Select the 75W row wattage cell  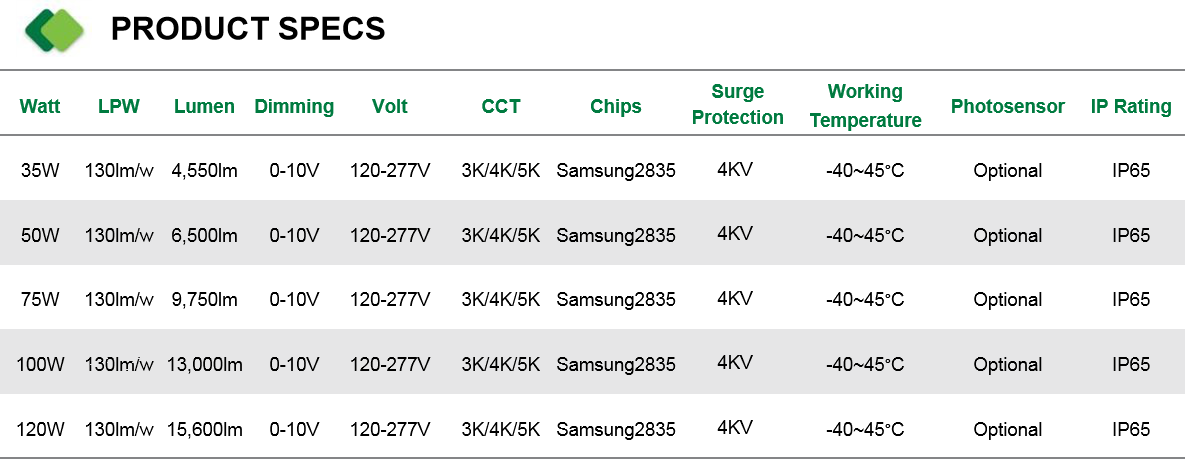40,300
